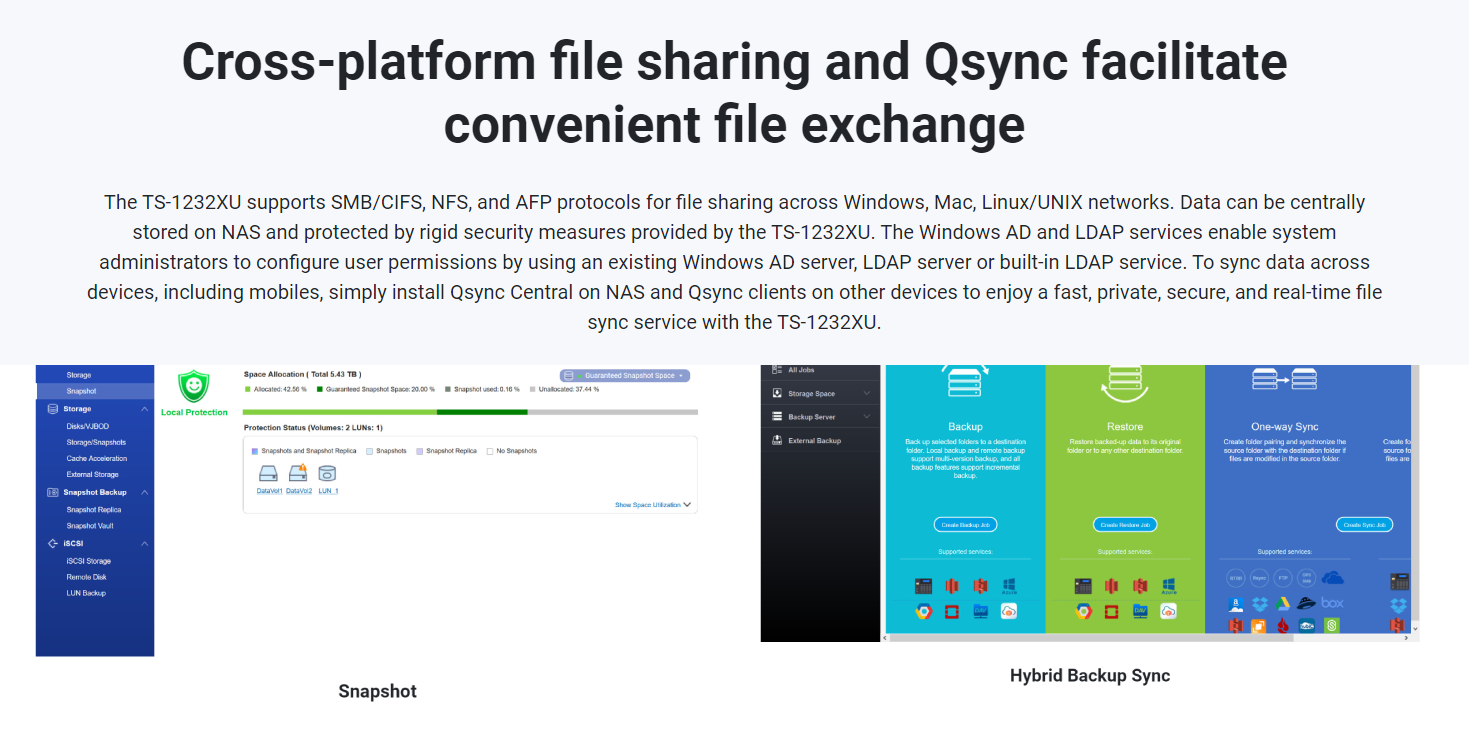Click the Create Backup Job button
The width and height of the screenshot is (1469, 742).
click(x=965, y=525)
